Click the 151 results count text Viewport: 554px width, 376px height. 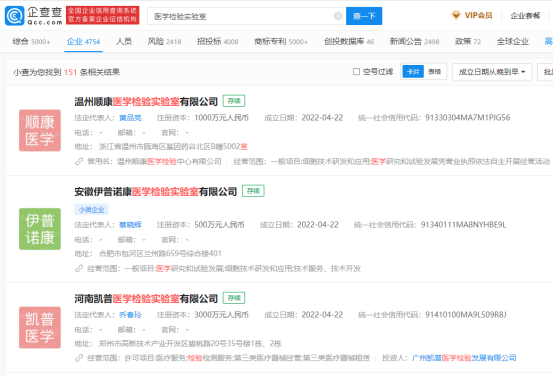point(70,72)
